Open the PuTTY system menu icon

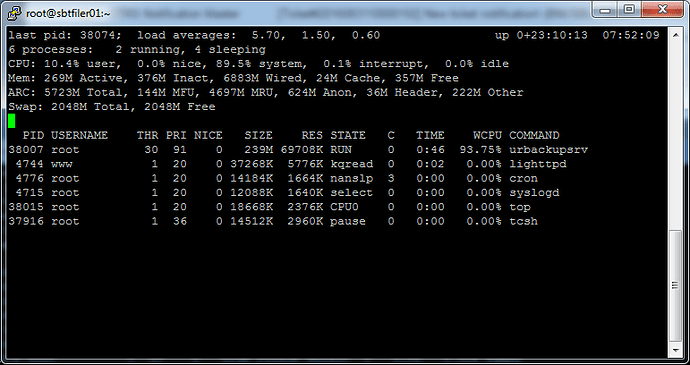pyautogui.click(x=14, y=13)
